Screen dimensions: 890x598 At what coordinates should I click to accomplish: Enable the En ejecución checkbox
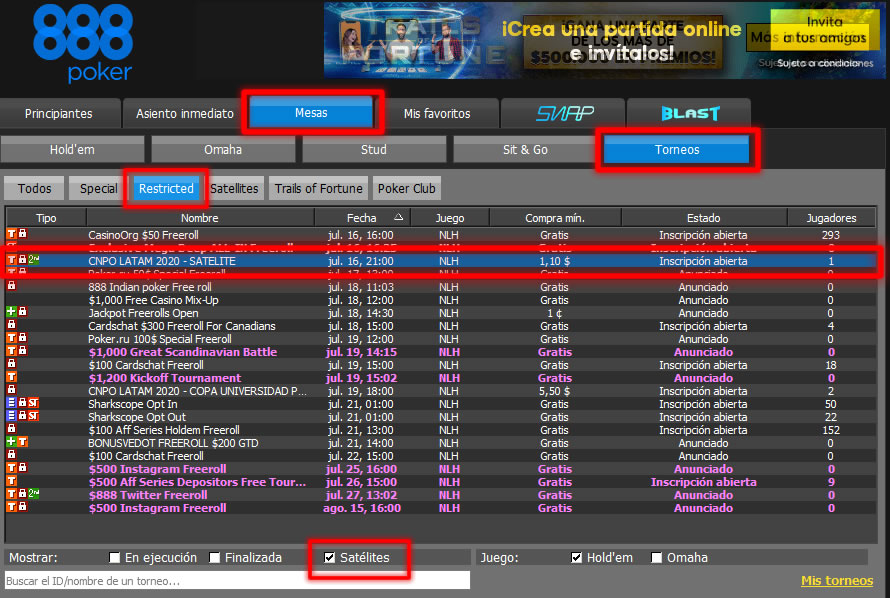pyautogui.click(x=115, y=558)
